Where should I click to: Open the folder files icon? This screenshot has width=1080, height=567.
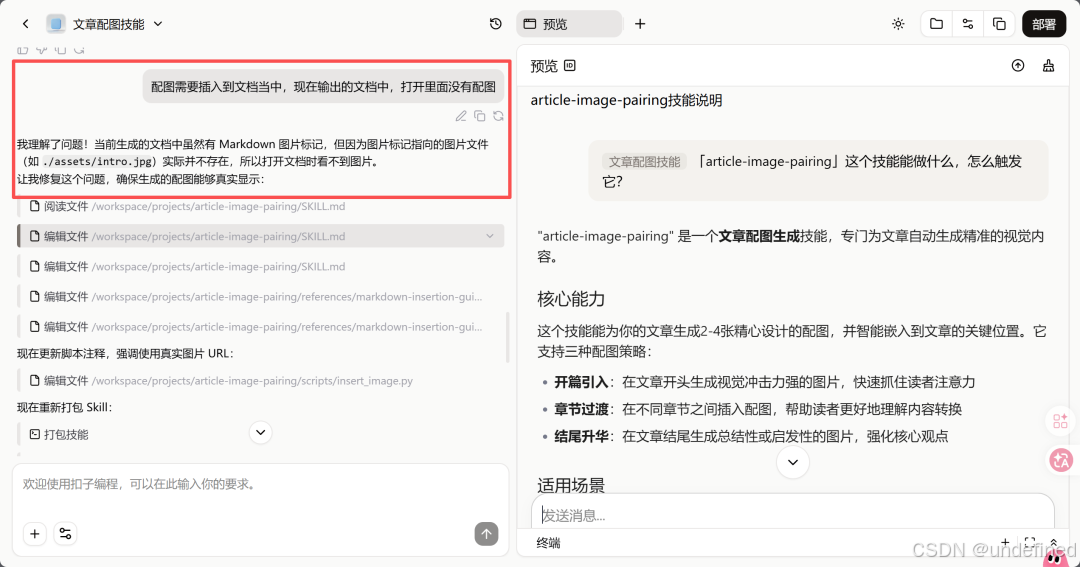tap(936, 24)
